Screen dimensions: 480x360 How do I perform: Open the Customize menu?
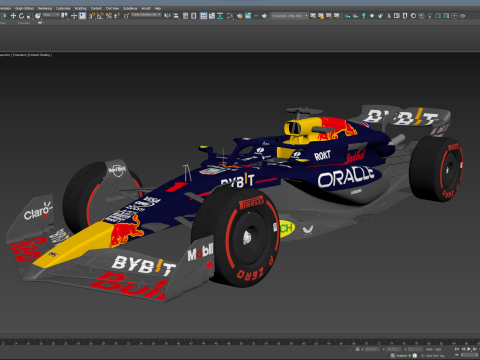(63, 8)
